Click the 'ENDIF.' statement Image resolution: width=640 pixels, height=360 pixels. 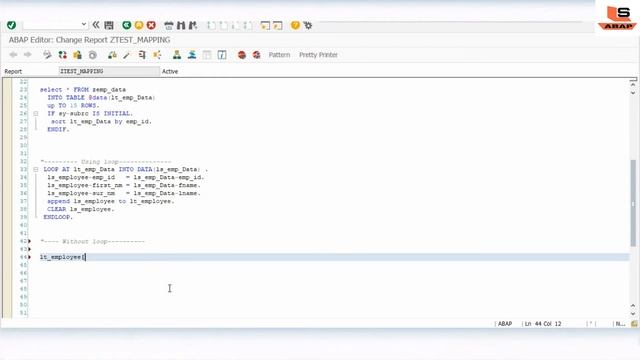tap(58, 129)
